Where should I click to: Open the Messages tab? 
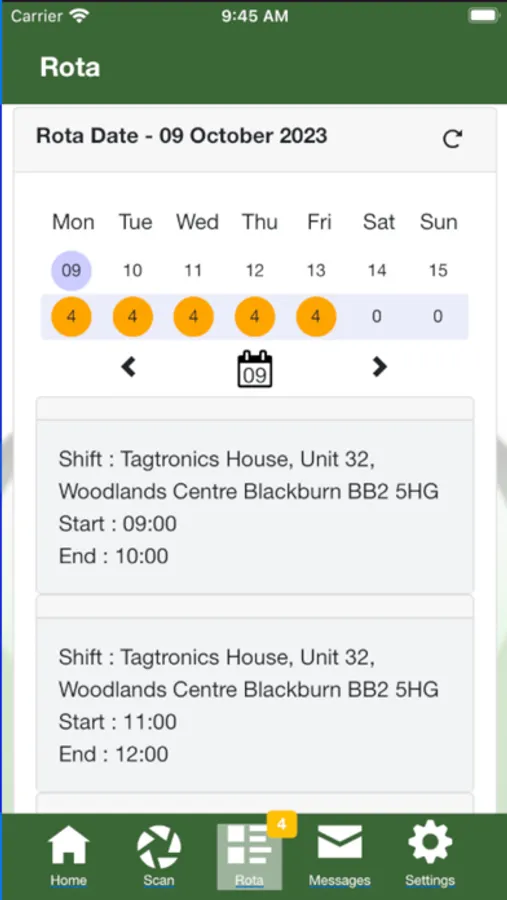pos(339,855)
